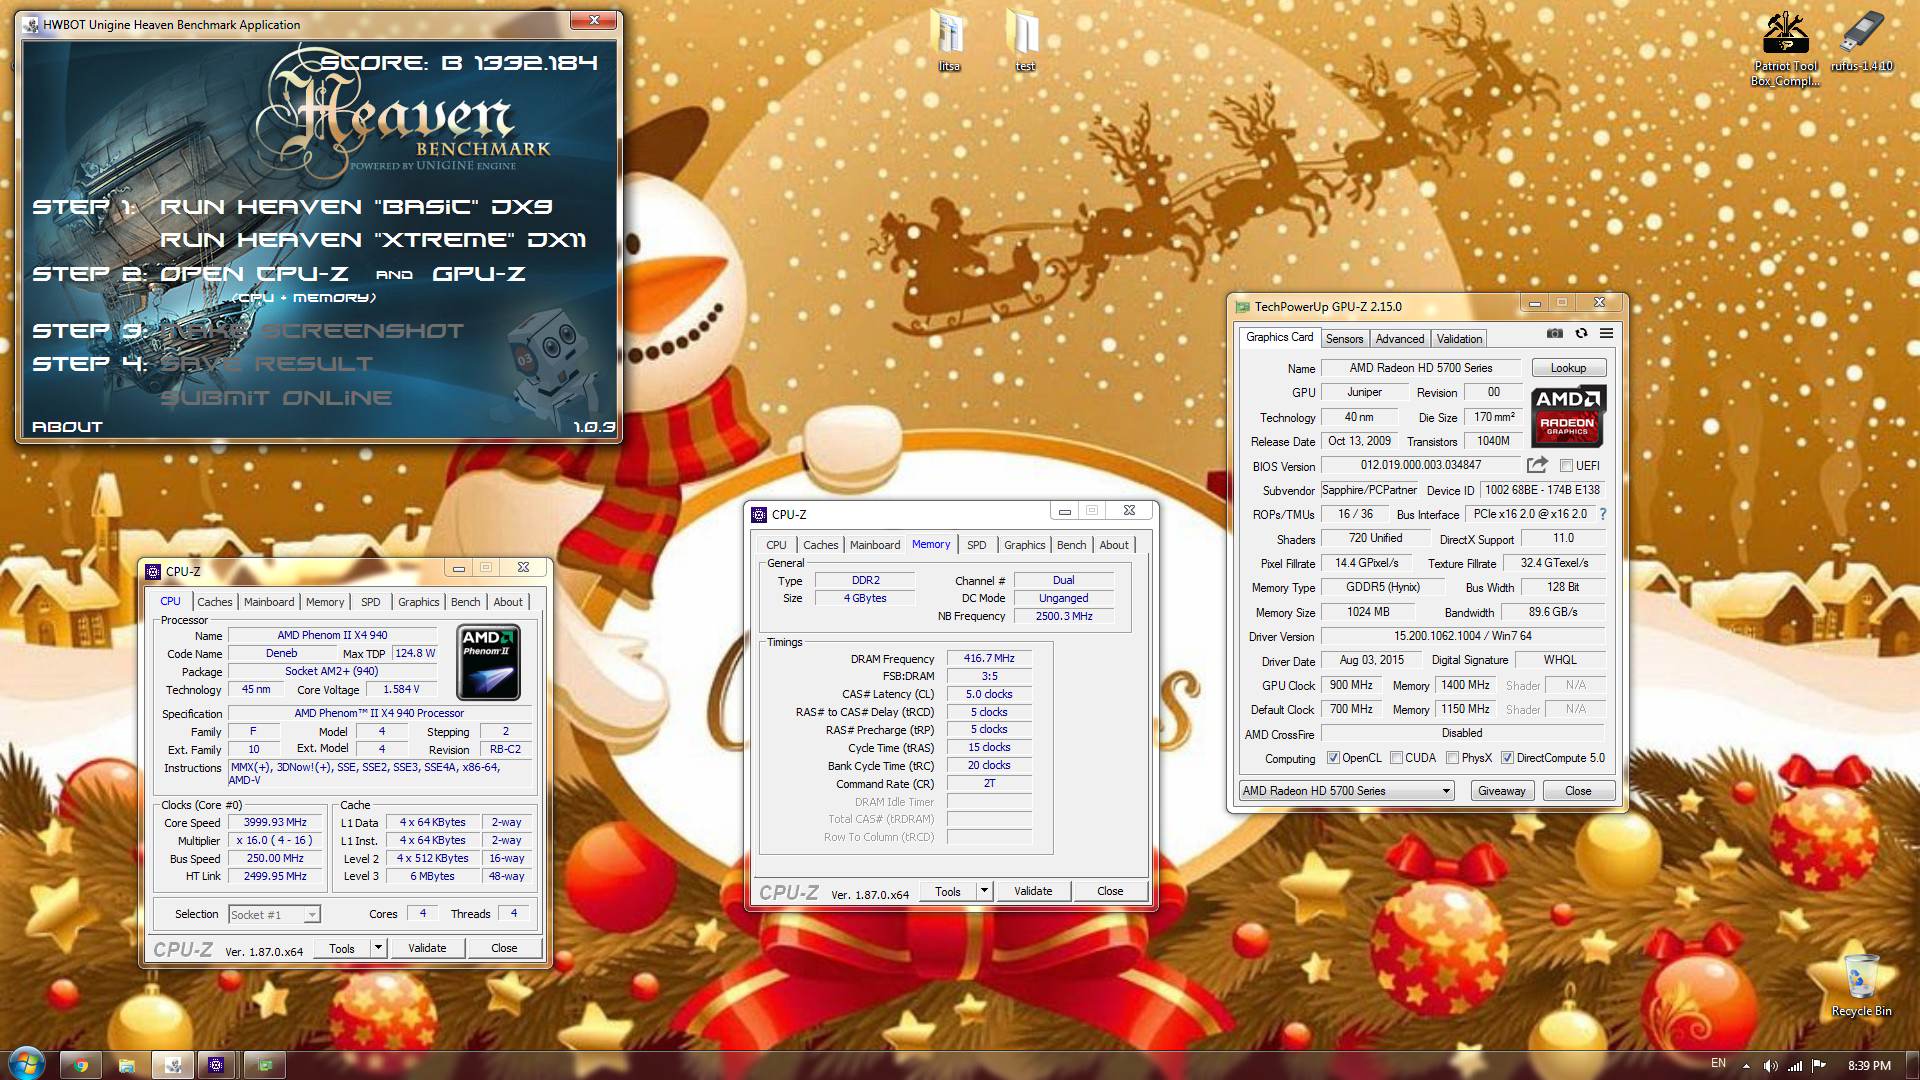Open the Action Center flag icon
1920x1080 pixels.
point(1819,1065)
